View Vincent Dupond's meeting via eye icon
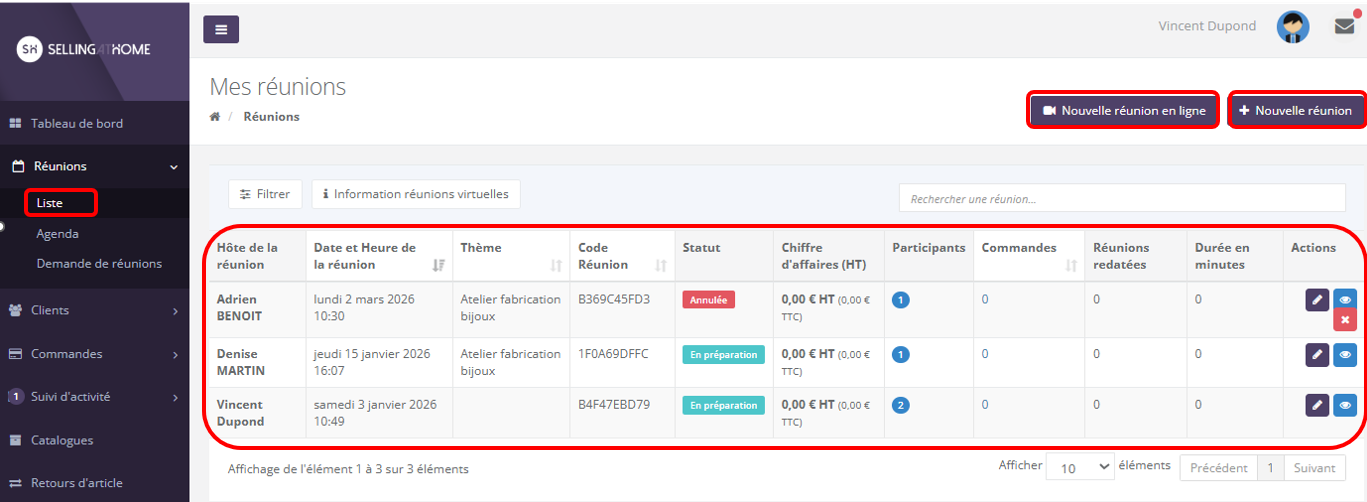Screen dimensions: 1367x502 pos(1344,404)
